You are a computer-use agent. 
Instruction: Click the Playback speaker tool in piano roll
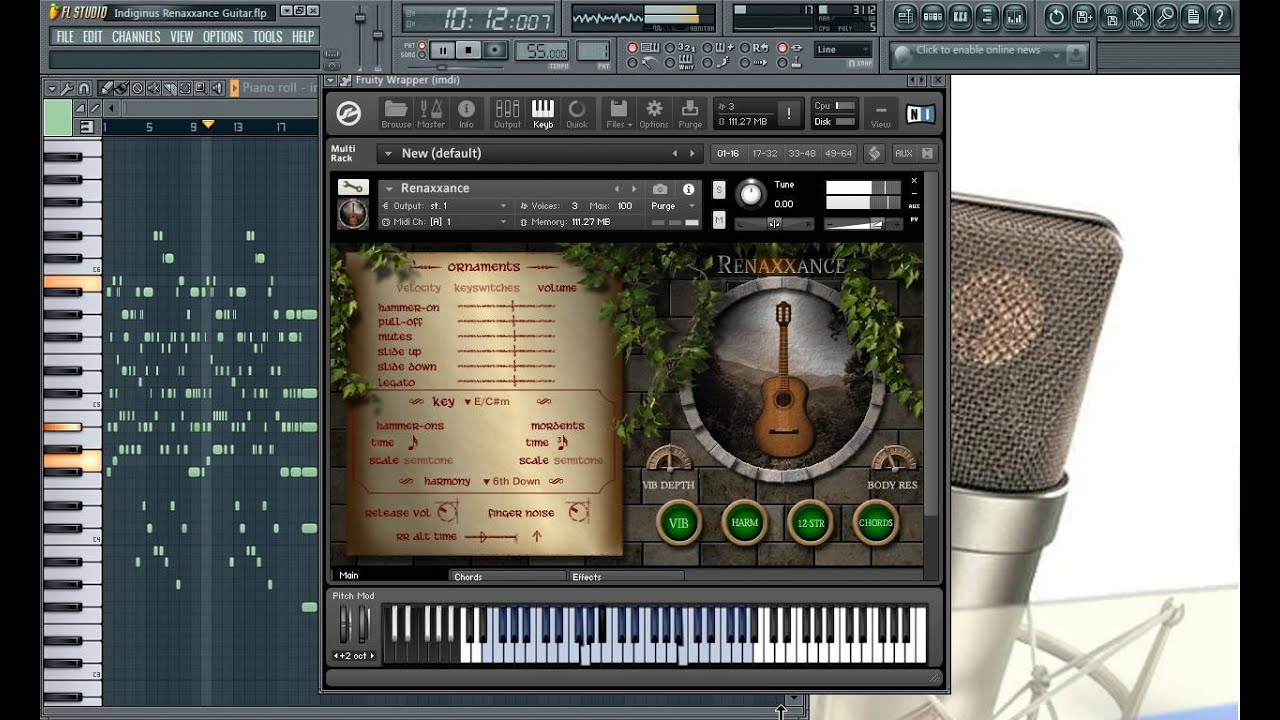pos(218,88)
